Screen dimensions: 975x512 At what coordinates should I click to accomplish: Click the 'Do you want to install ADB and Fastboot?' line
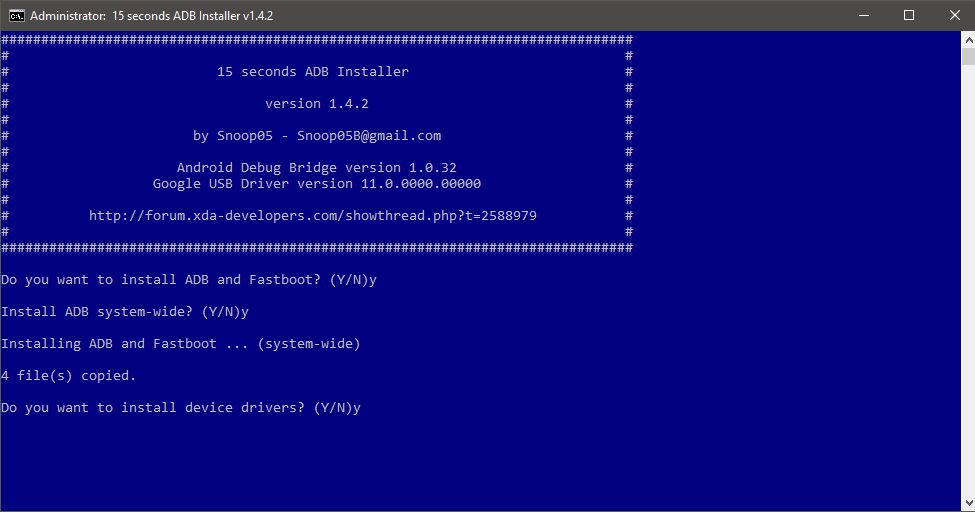189,280
